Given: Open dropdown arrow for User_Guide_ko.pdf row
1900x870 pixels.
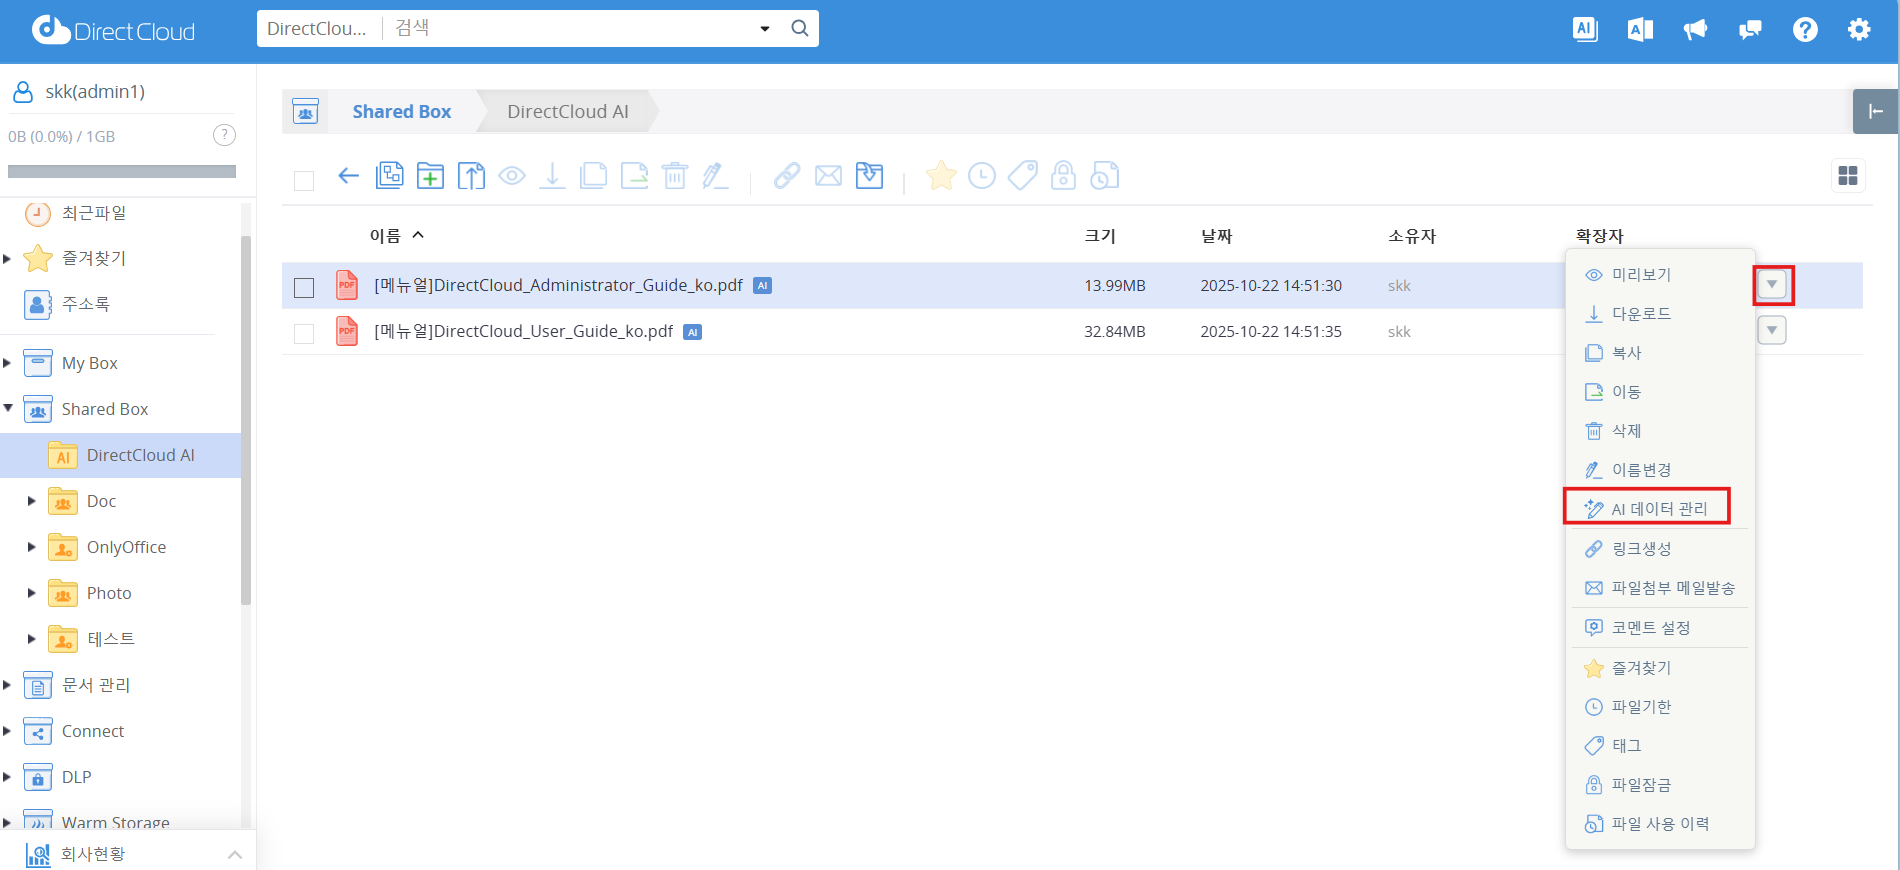Looking at the screenshot, I should [1772, 331].
